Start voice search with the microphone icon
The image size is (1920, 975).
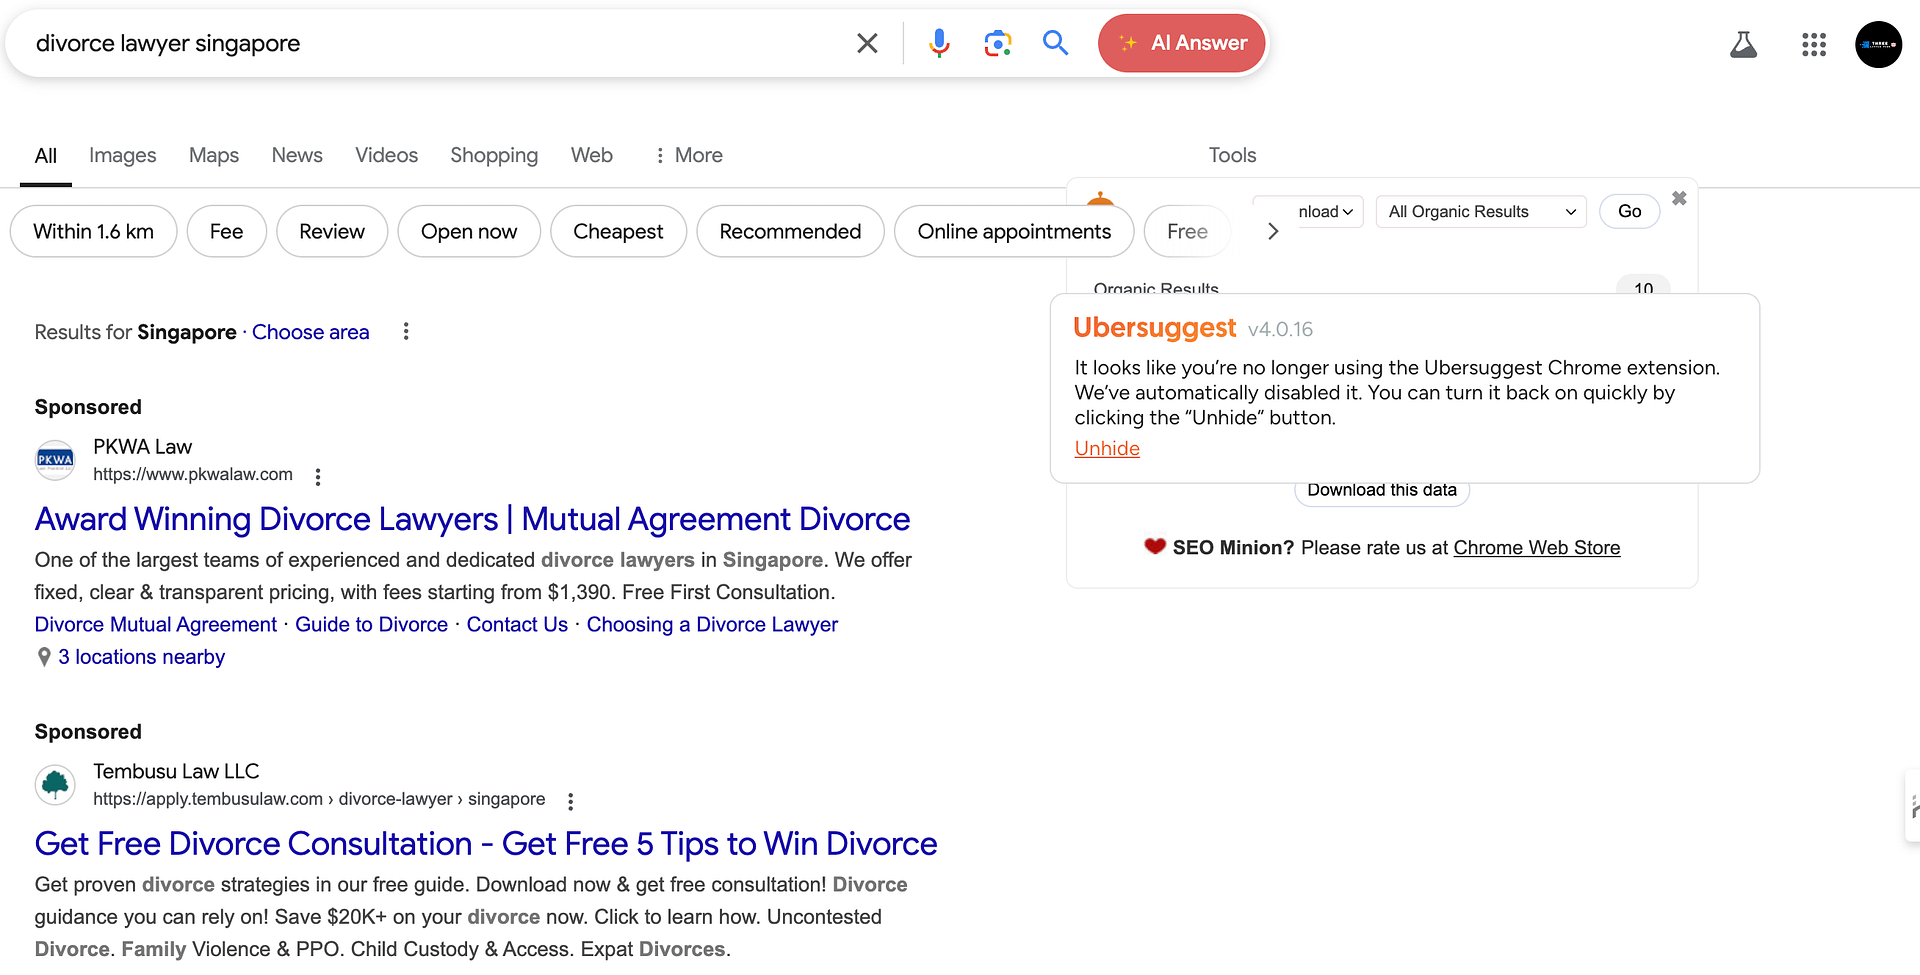pyautogui.click(x=938, y=43)
